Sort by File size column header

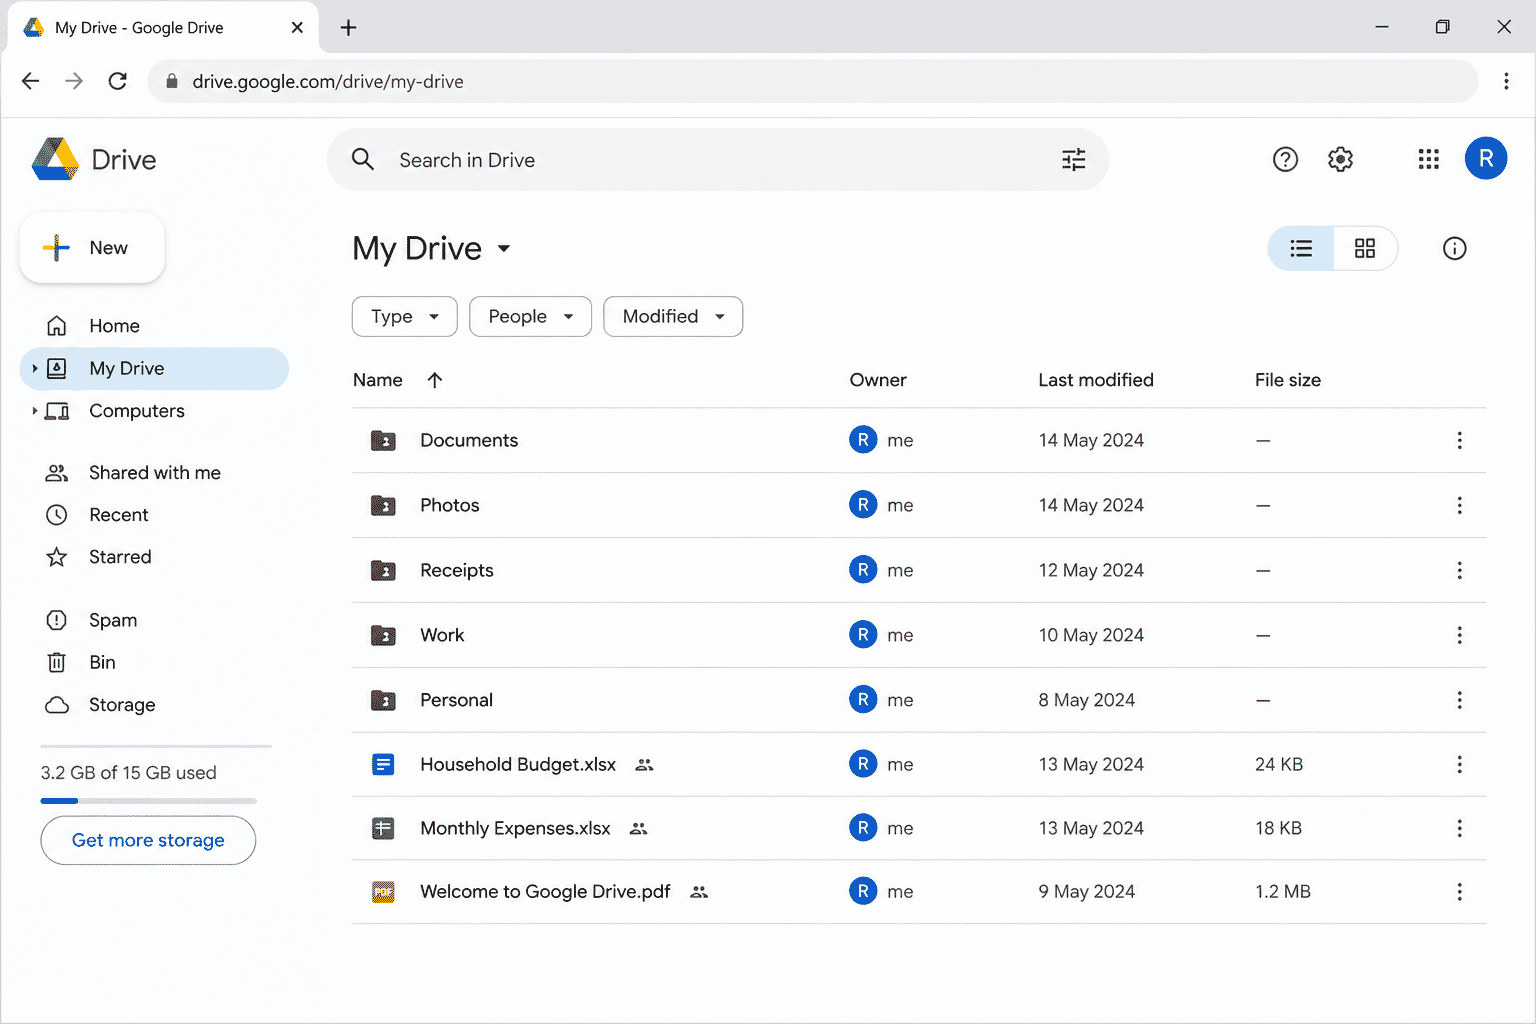pos(1288,380)
